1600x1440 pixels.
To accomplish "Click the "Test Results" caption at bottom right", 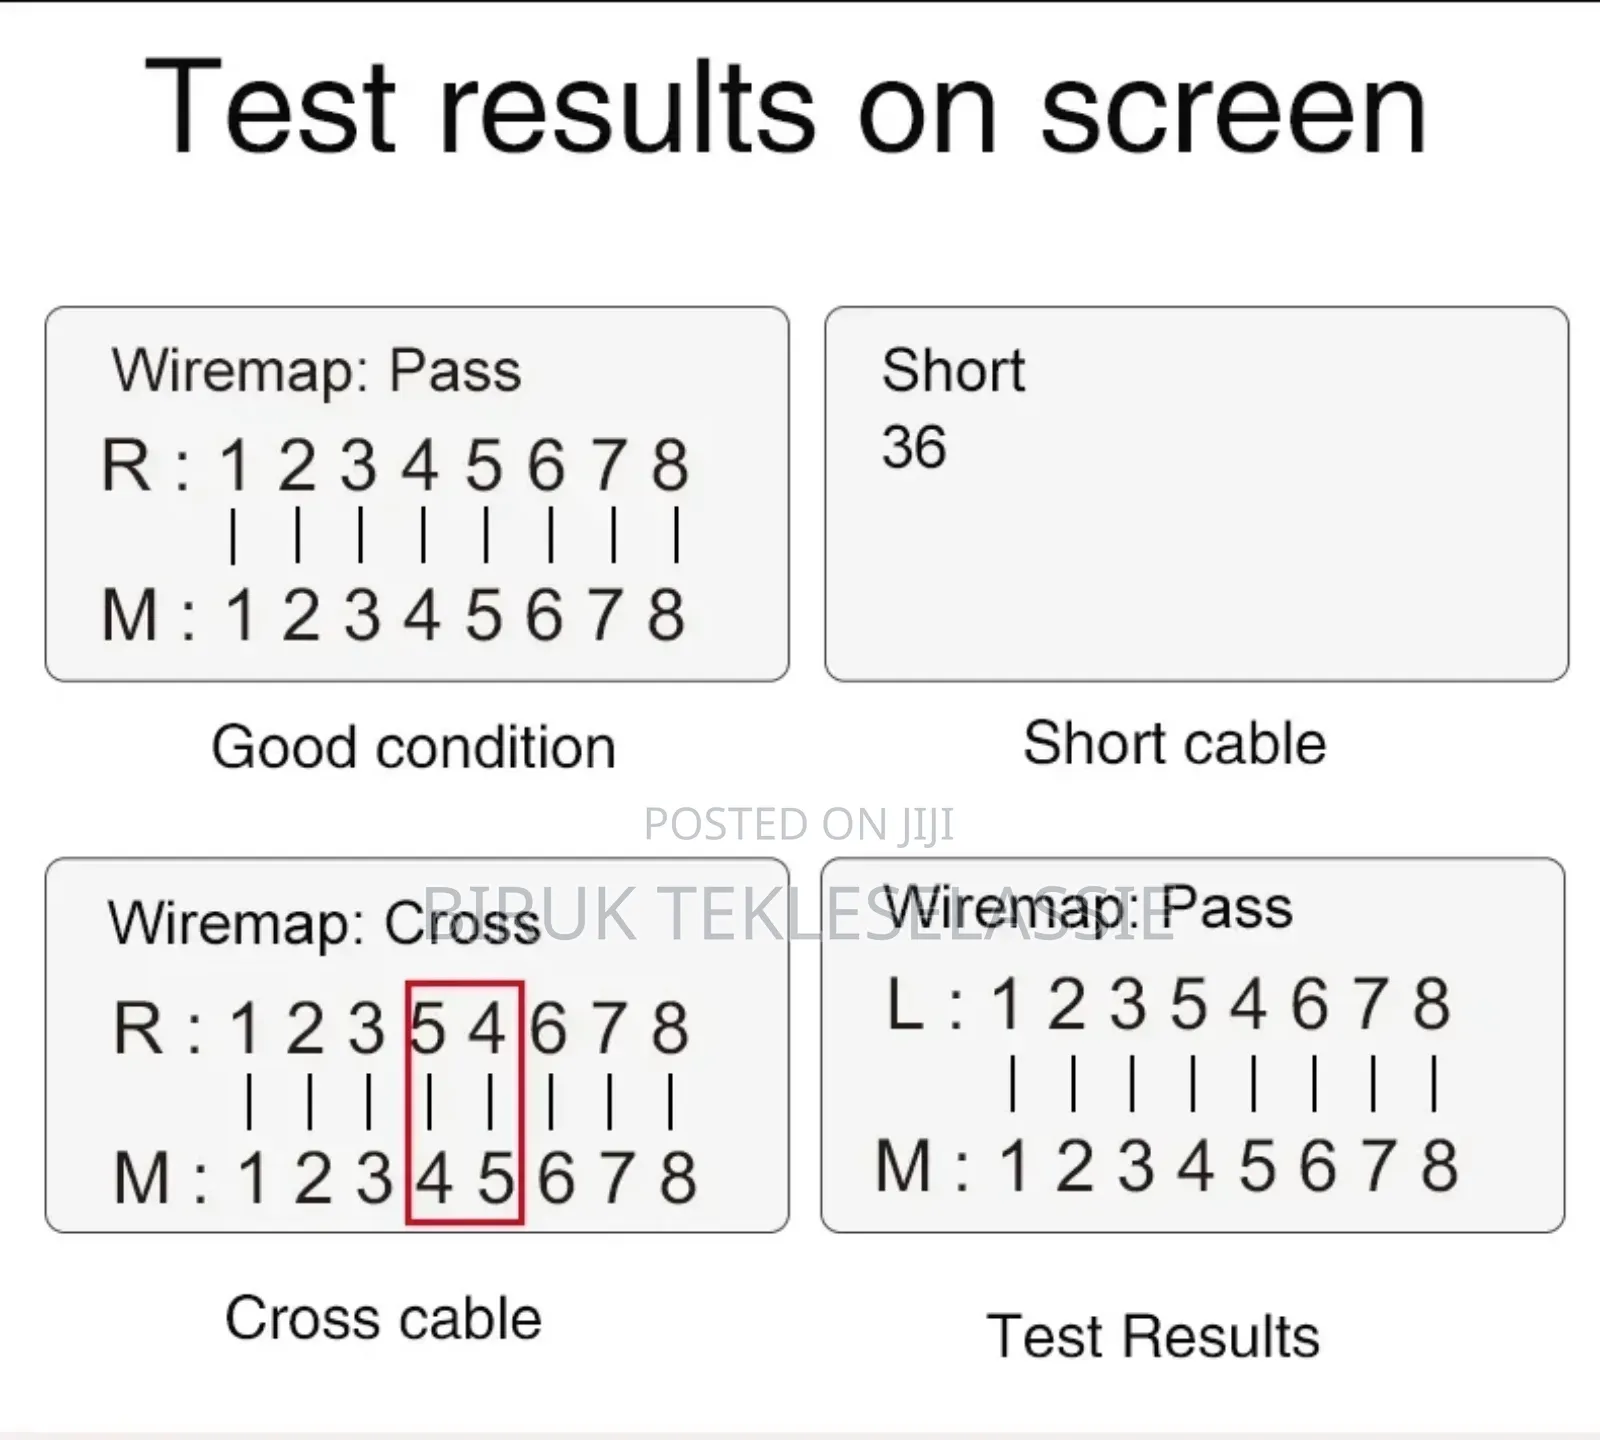I will coord(1152,1336).
